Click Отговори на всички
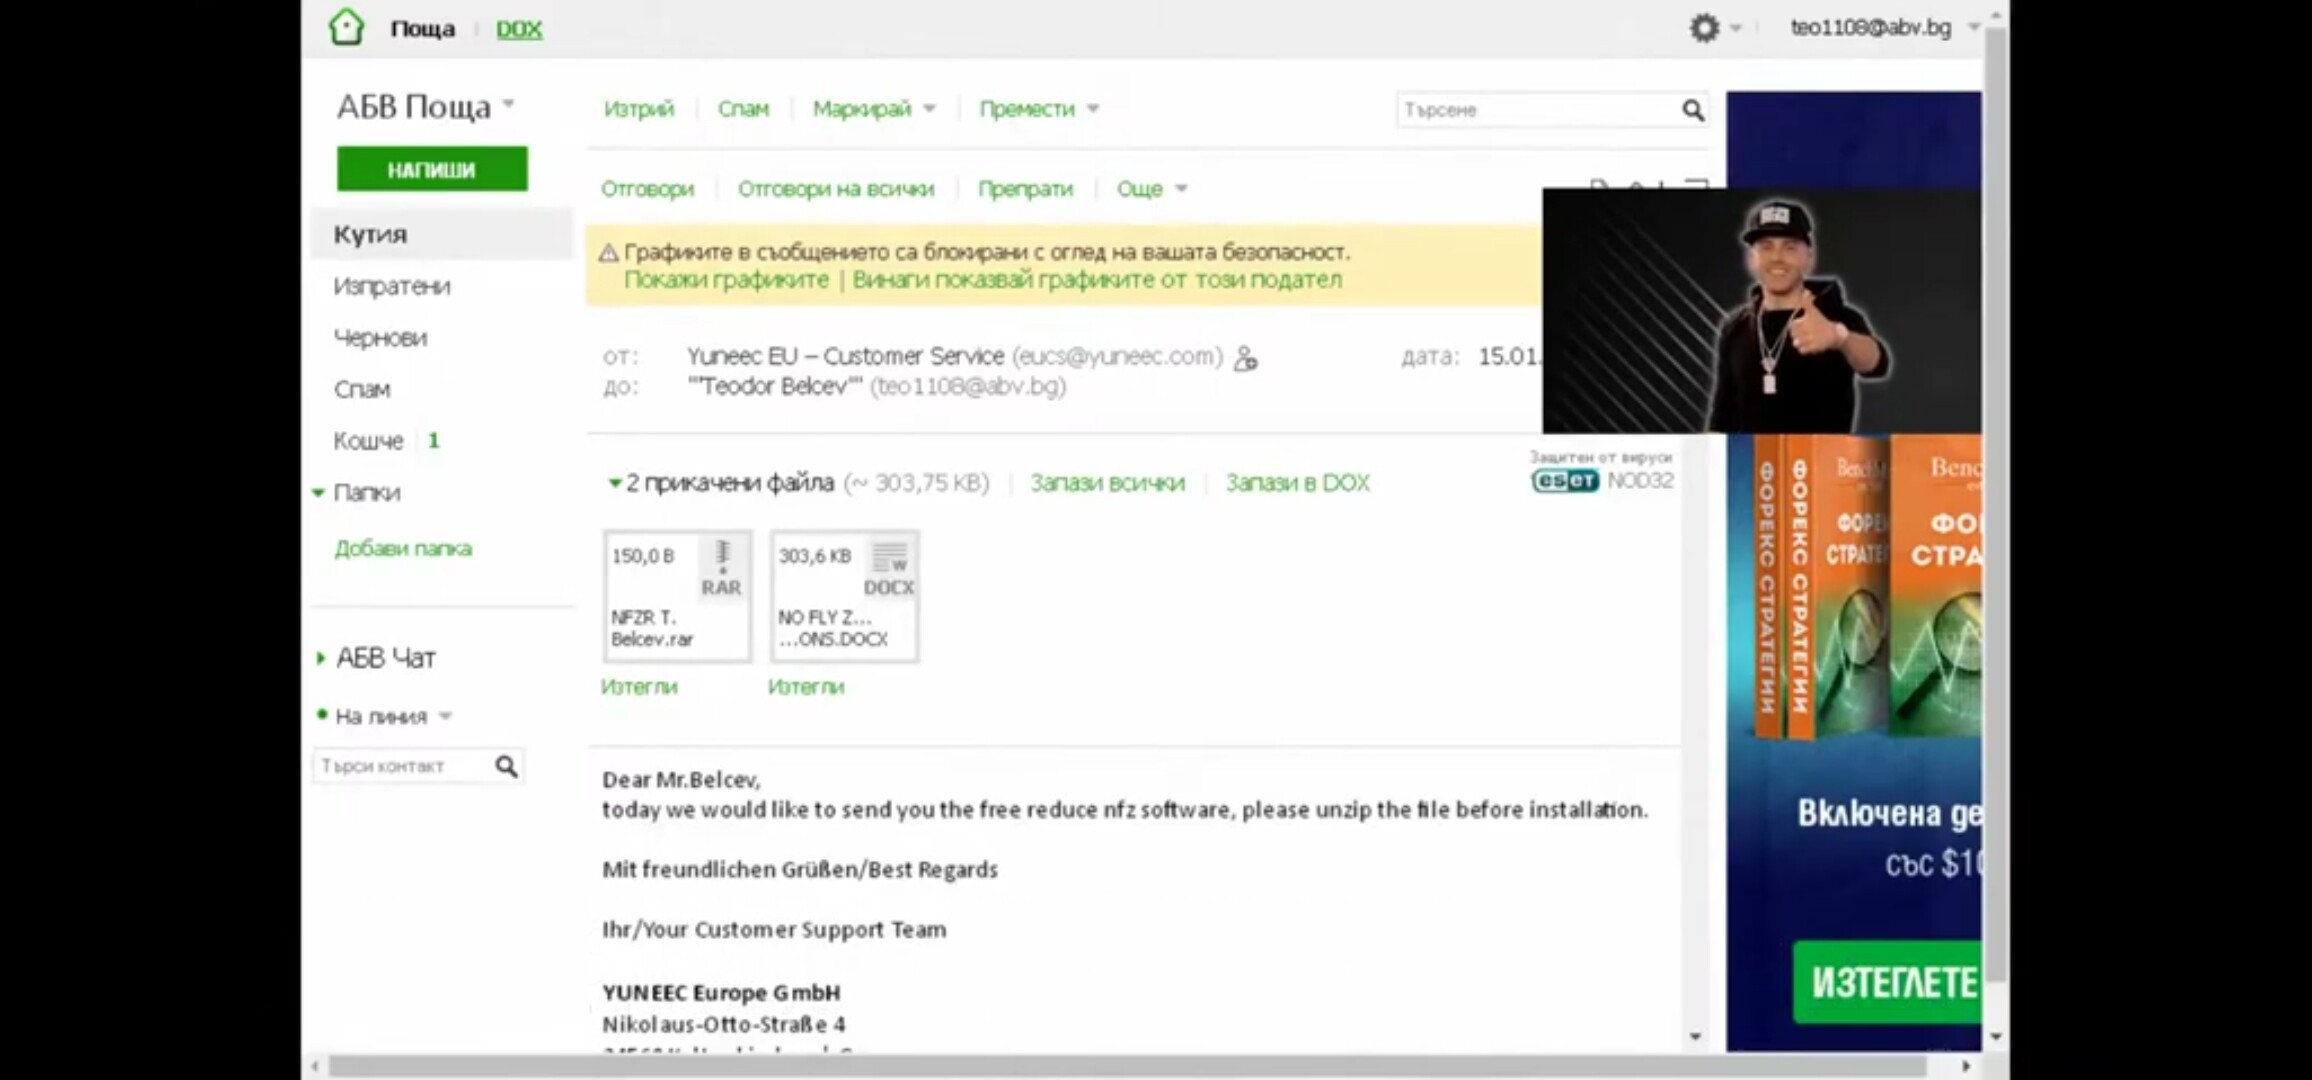 [836, 189]
